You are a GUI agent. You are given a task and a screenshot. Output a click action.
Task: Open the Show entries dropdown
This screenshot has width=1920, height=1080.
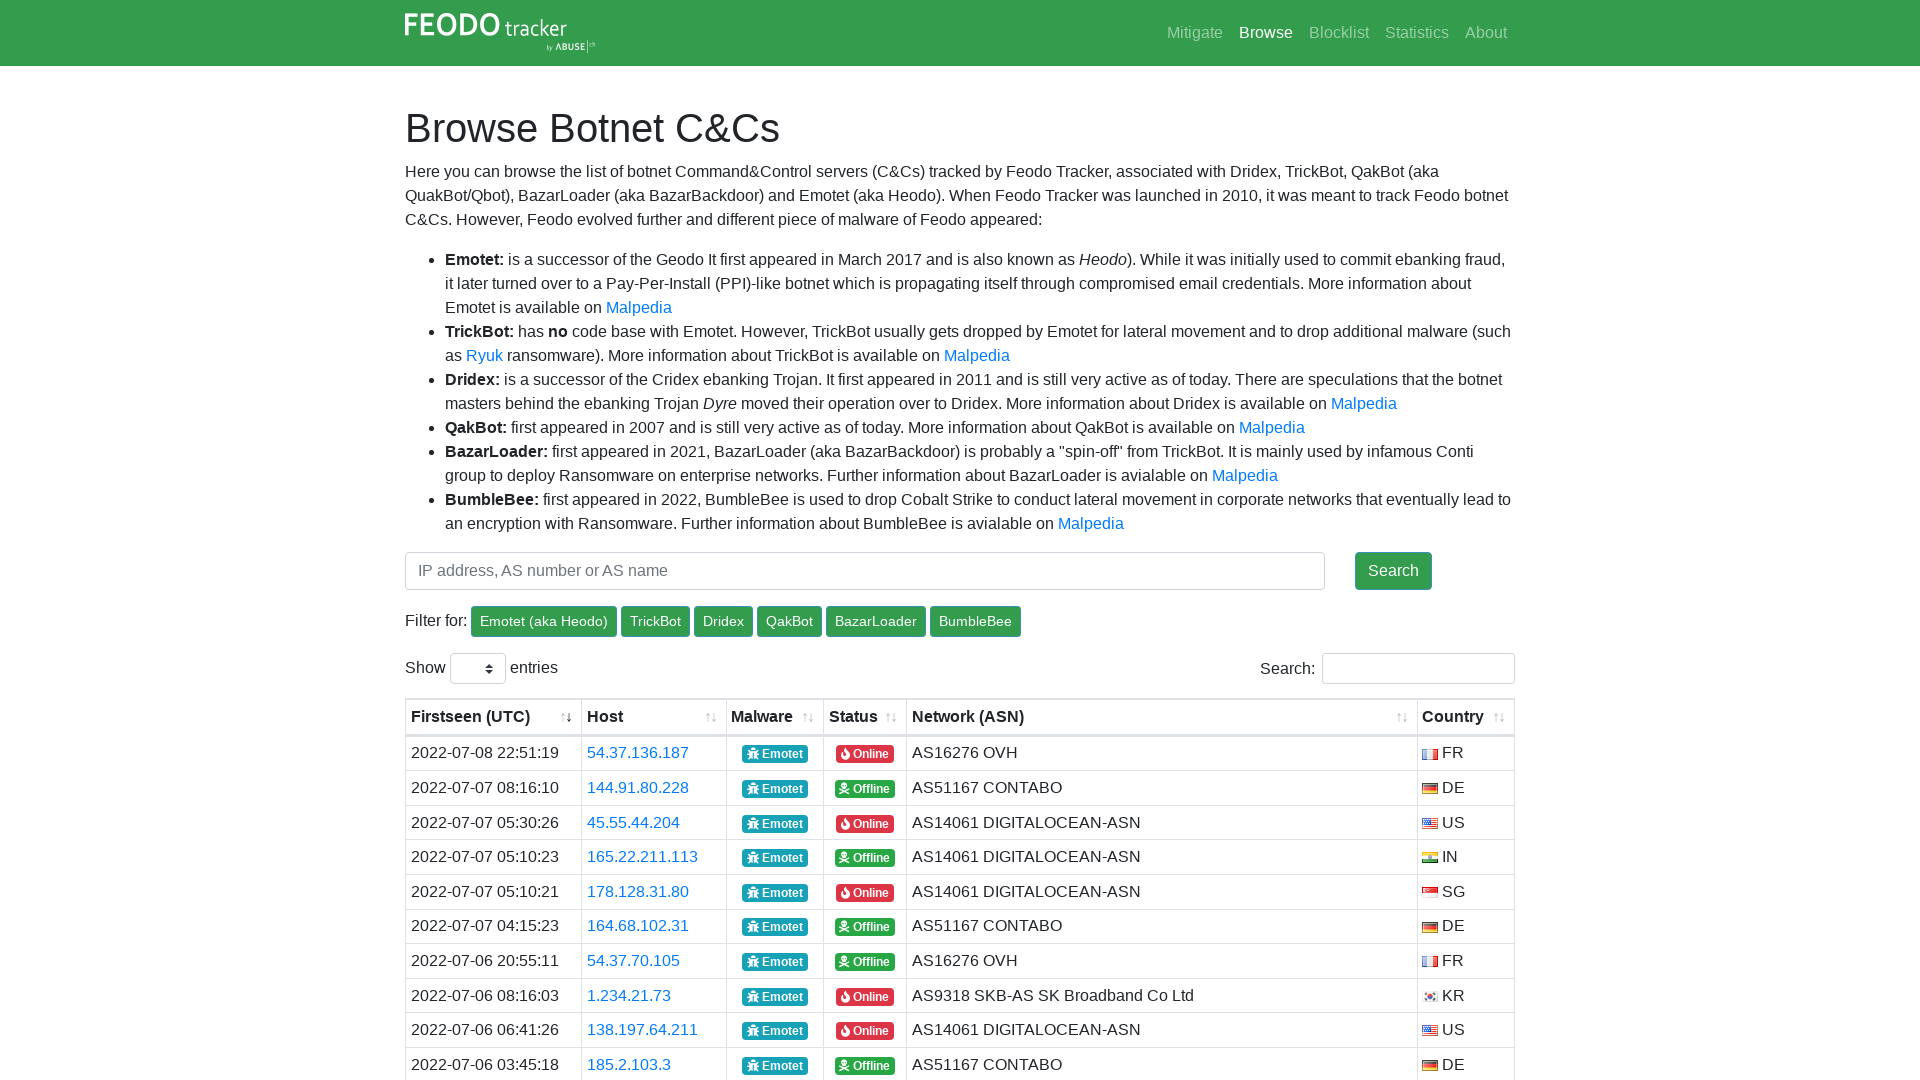coord(478,668)
